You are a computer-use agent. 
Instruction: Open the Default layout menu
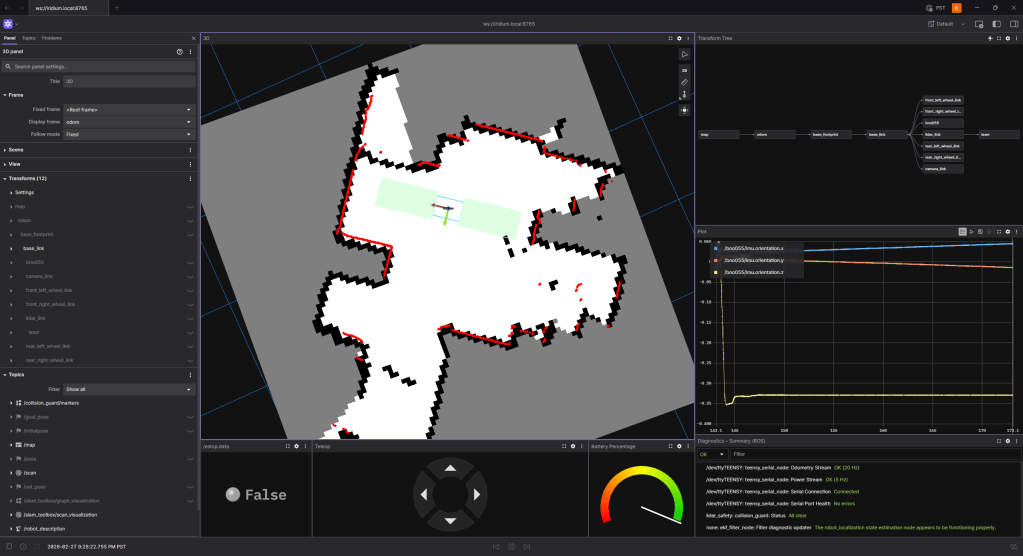coord(945,23)
